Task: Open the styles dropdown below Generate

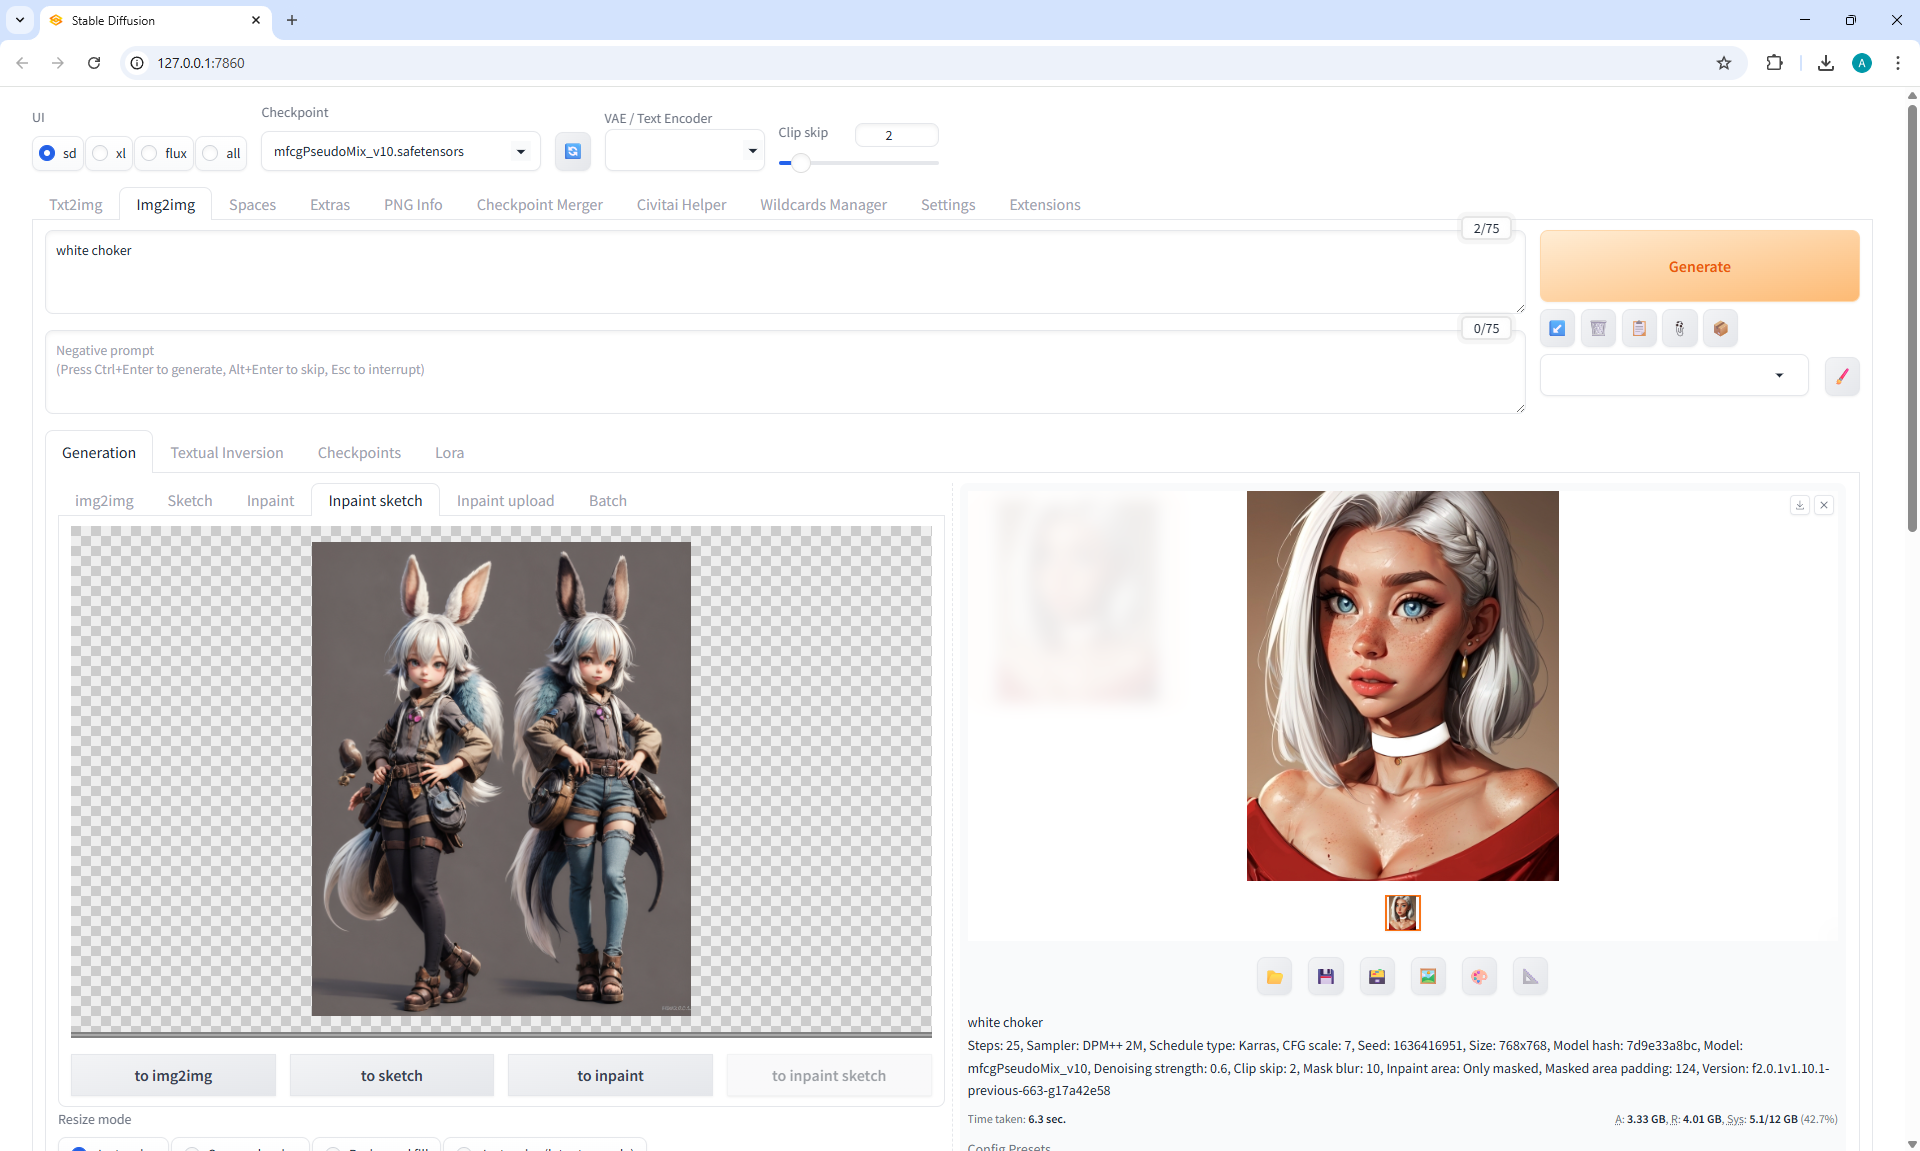Action: click(x=1673, y=376)
